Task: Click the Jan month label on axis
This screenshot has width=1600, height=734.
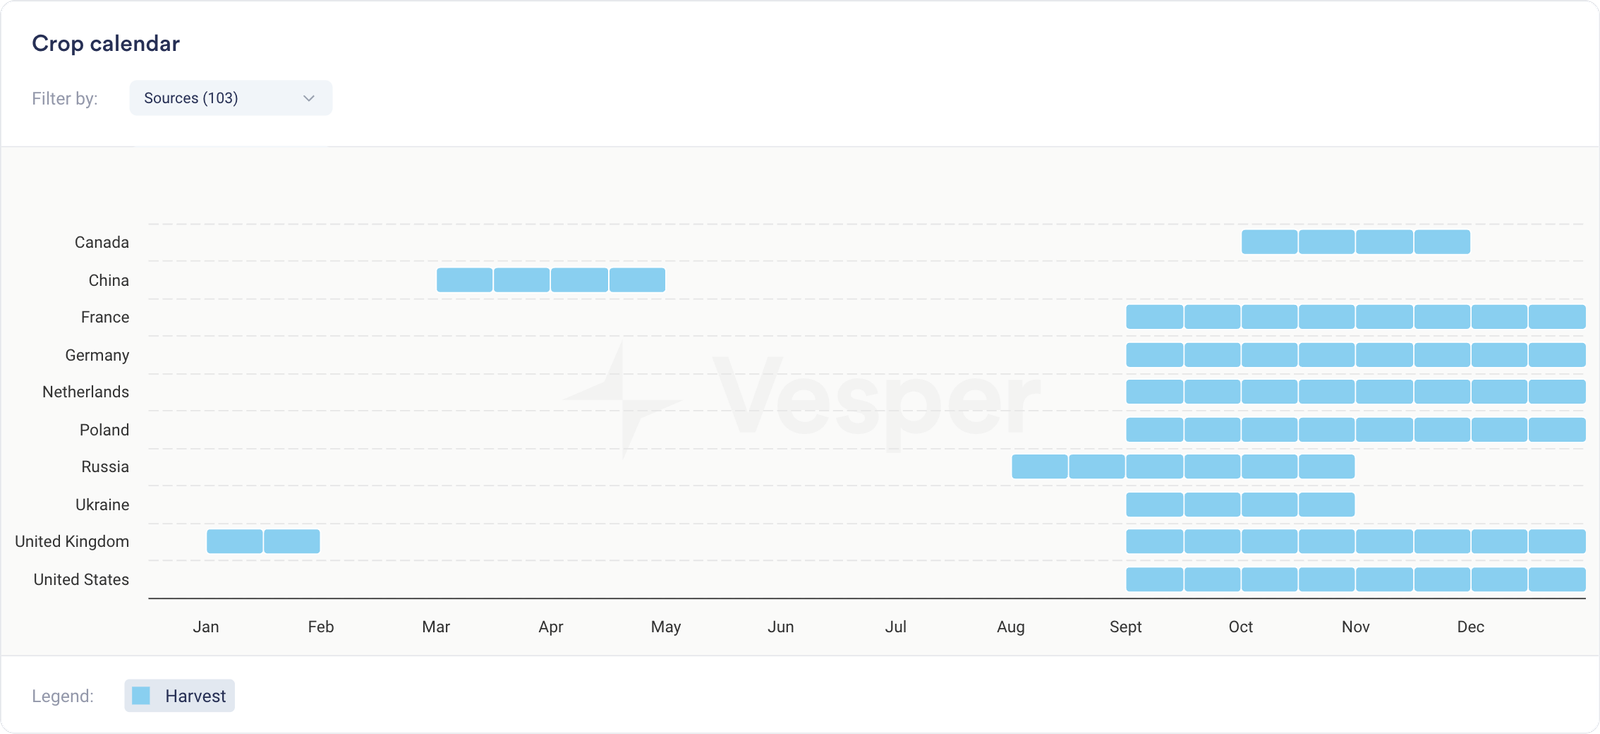Action: (x=206, y=627)
